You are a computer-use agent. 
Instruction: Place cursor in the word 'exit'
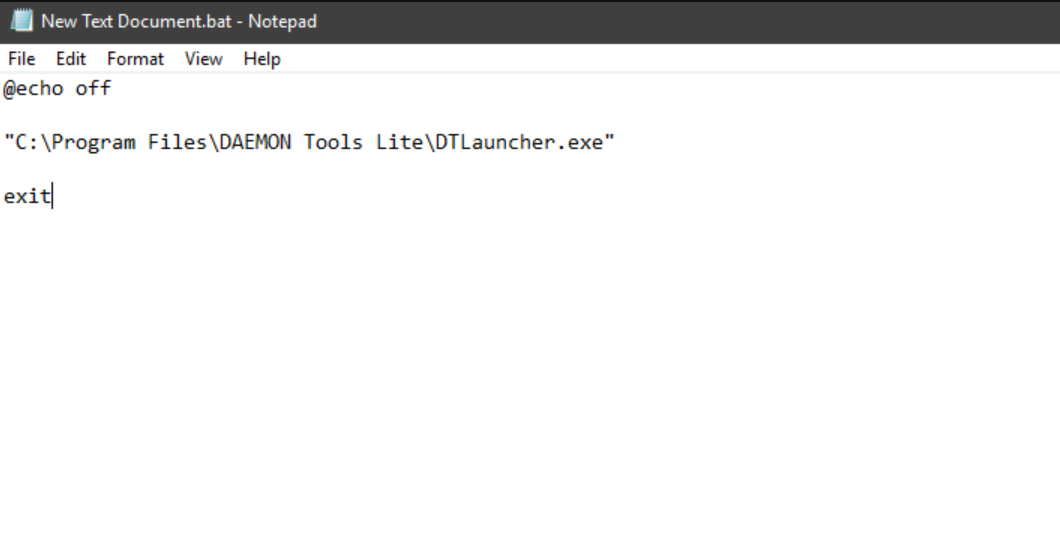point(27,196)
